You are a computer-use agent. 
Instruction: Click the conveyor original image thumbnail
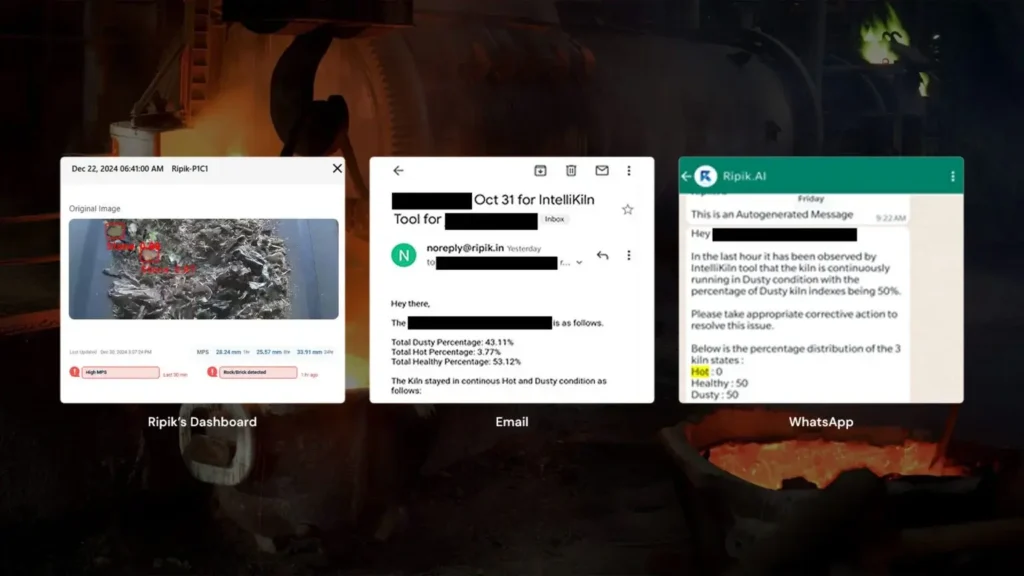[203, 269]
